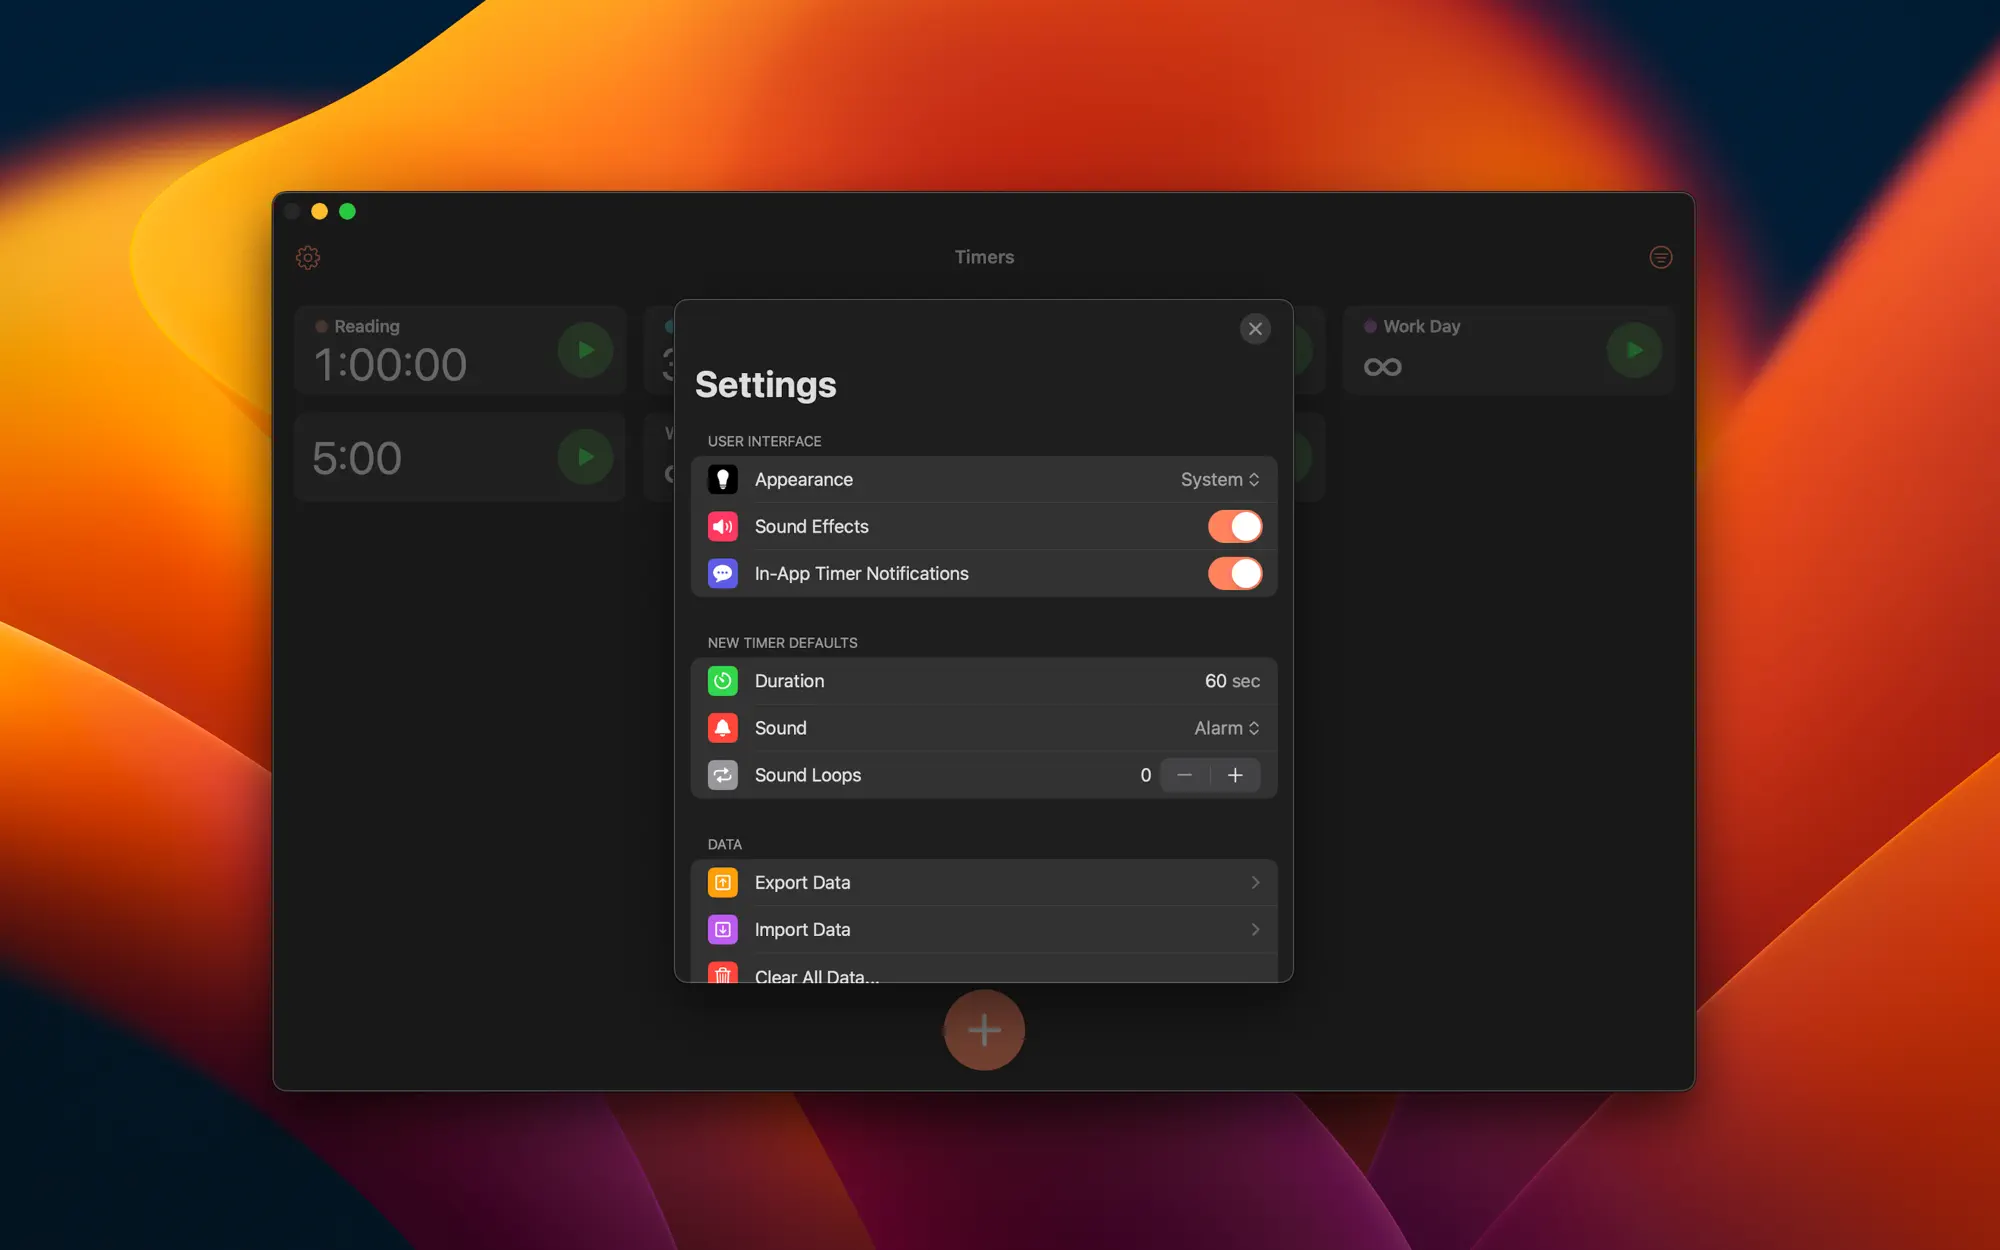
Task: Disable the Sound Effects toggle
Action: pyautogui.click(x=1234, y=527)
